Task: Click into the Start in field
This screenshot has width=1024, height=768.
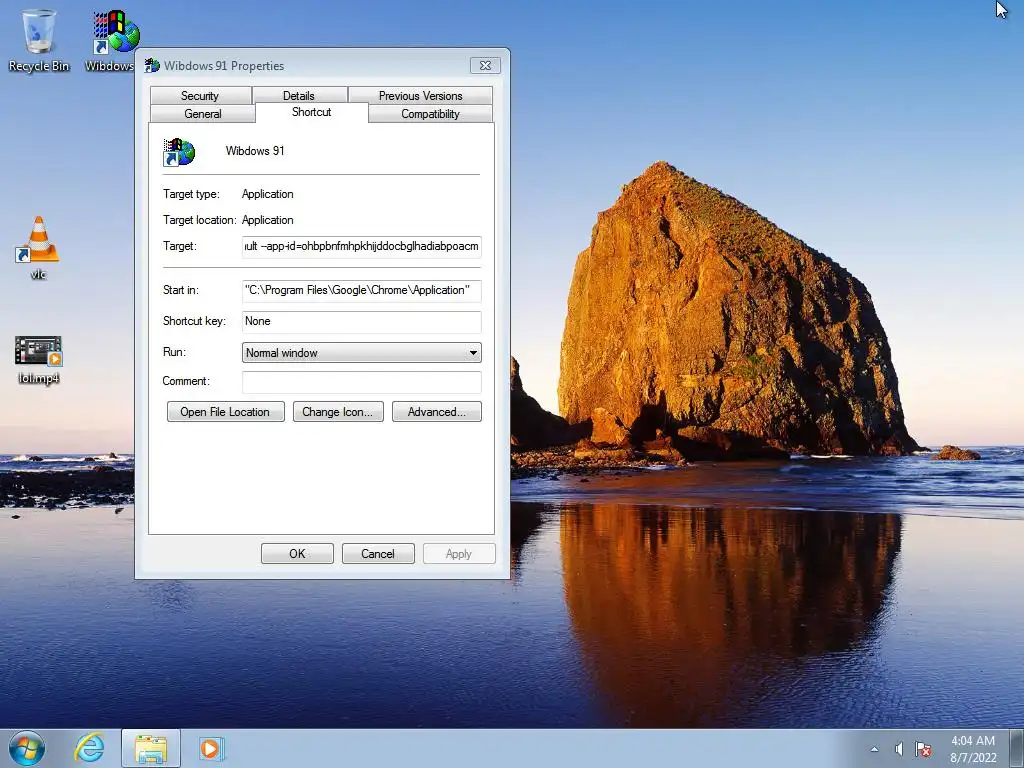Action: pos(362,291)
